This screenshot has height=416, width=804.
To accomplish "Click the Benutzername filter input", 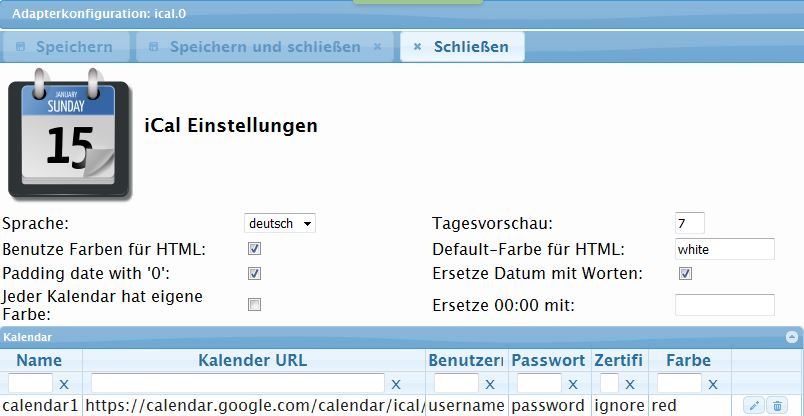I will (456, 384).
